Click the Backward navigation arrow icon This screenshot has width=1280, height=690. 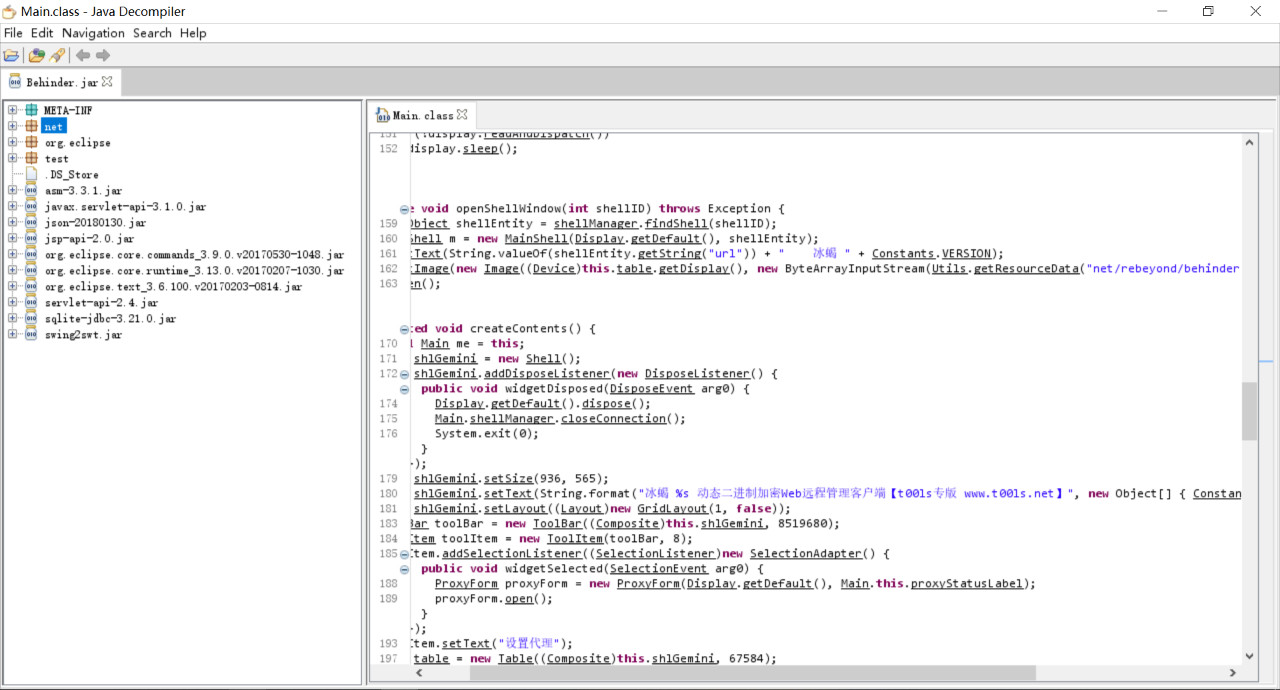pyautogui.click(x=83, y=56)
